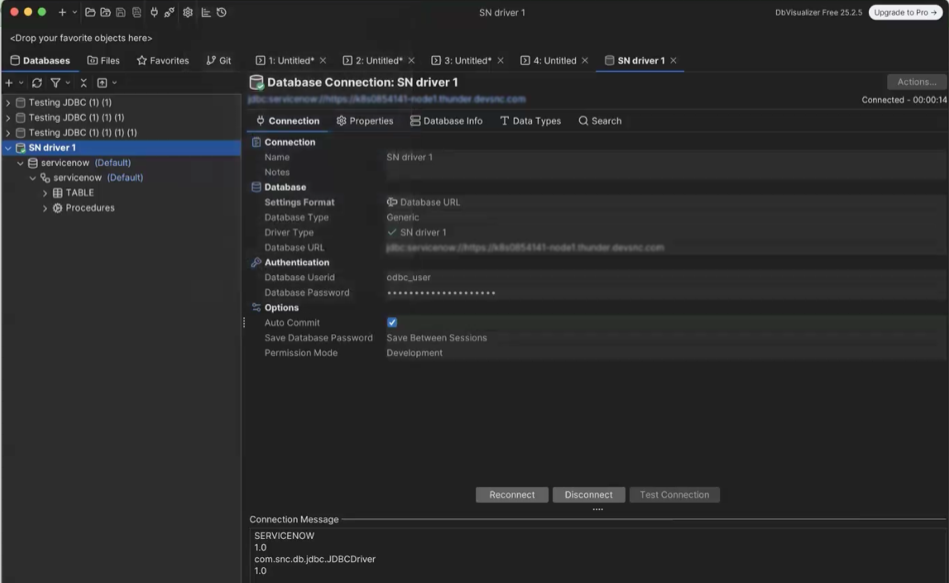Open the Properties sub-tab
Viewport: 949px width, 583px height.
[364, 121]
